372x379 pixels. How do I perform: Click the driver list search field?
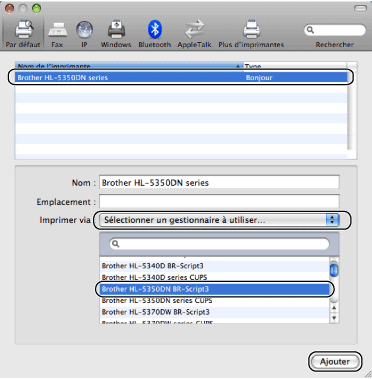[x=219, y=244]
